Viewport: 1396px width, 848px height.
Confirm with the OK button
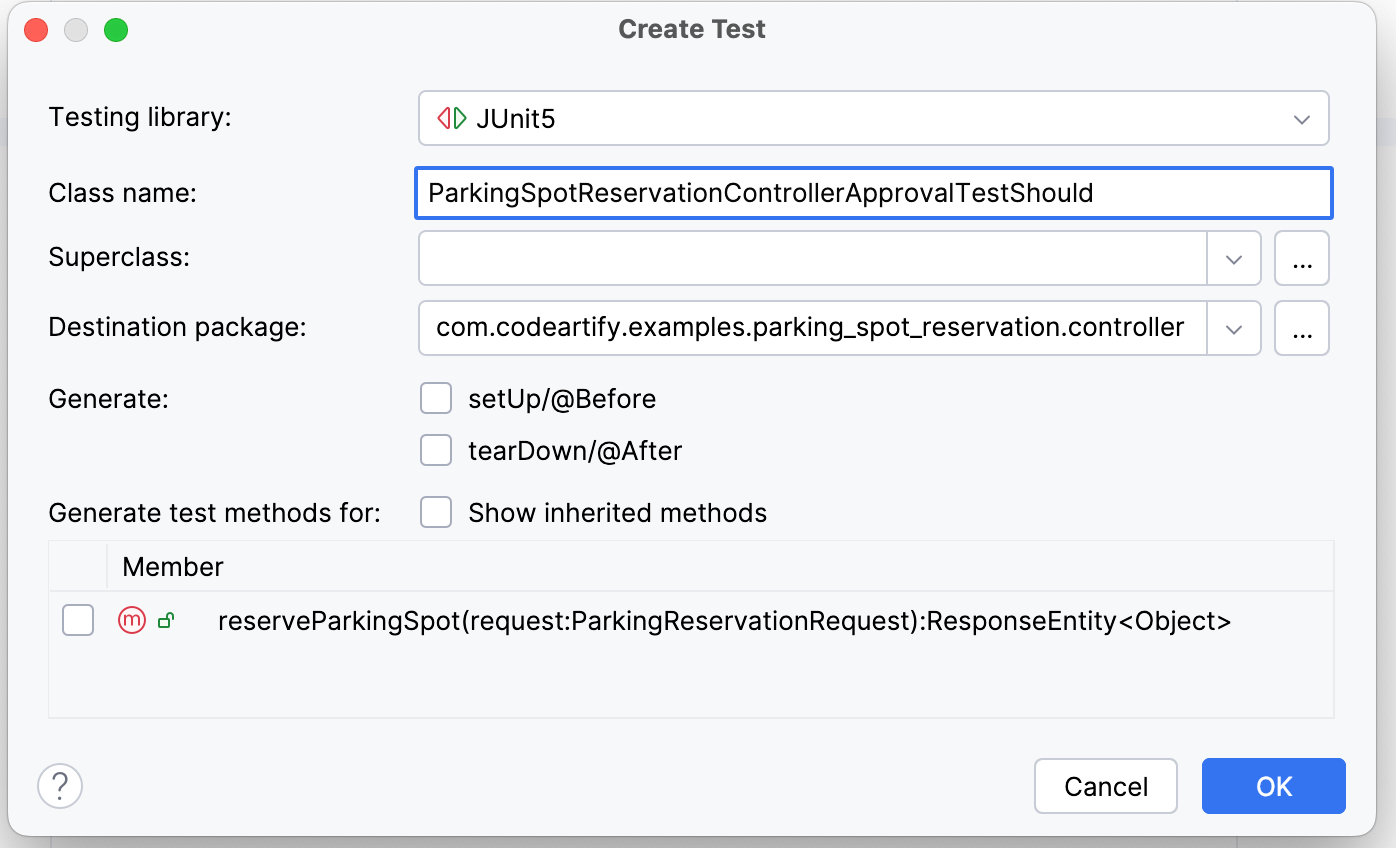pos(1273,787)
